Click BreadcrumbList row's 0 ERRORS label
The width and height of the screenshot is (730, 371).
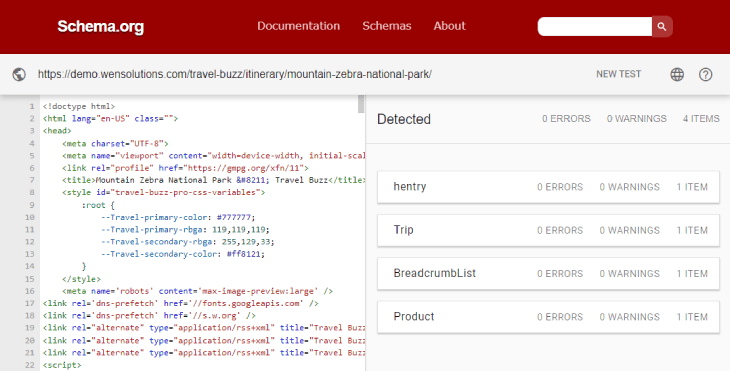tap(560, 273)
